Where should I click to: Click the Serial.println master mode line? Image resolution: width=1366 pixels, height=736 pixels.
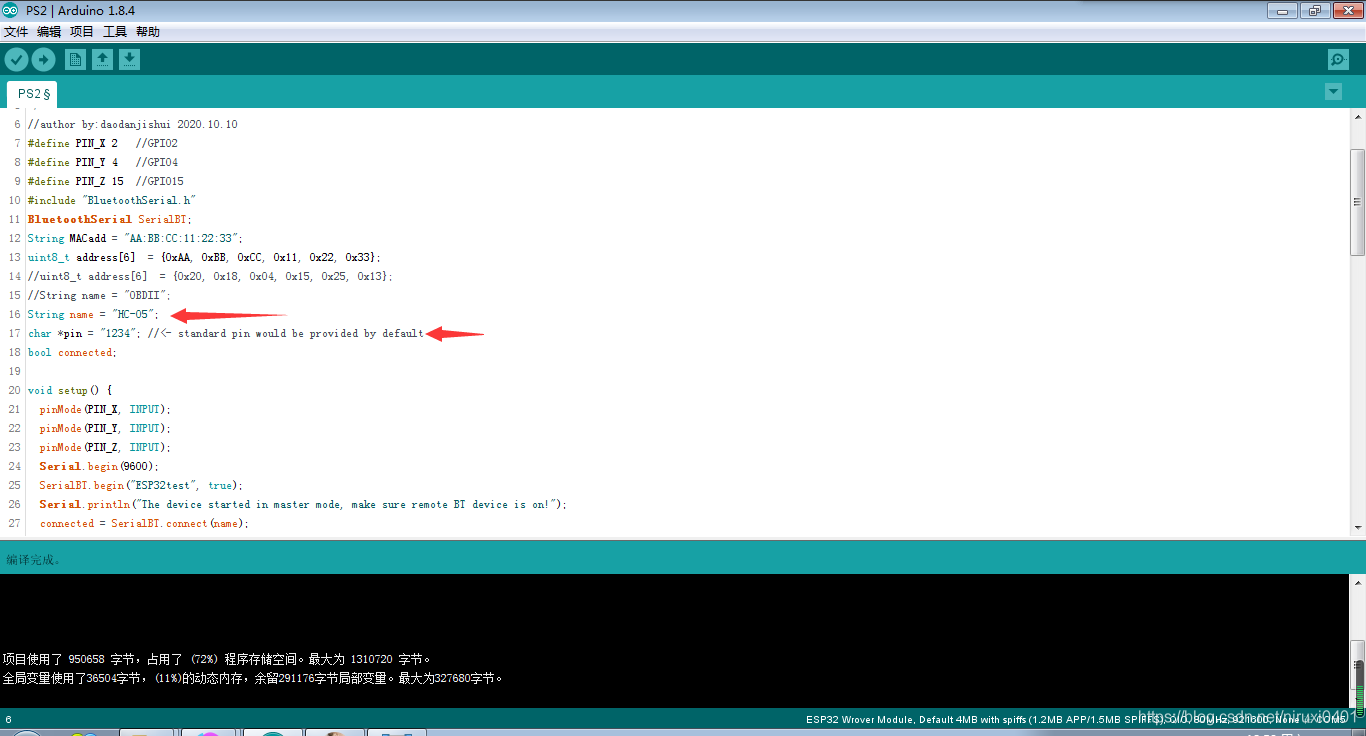pyautogui.click(x=303, y=504)
